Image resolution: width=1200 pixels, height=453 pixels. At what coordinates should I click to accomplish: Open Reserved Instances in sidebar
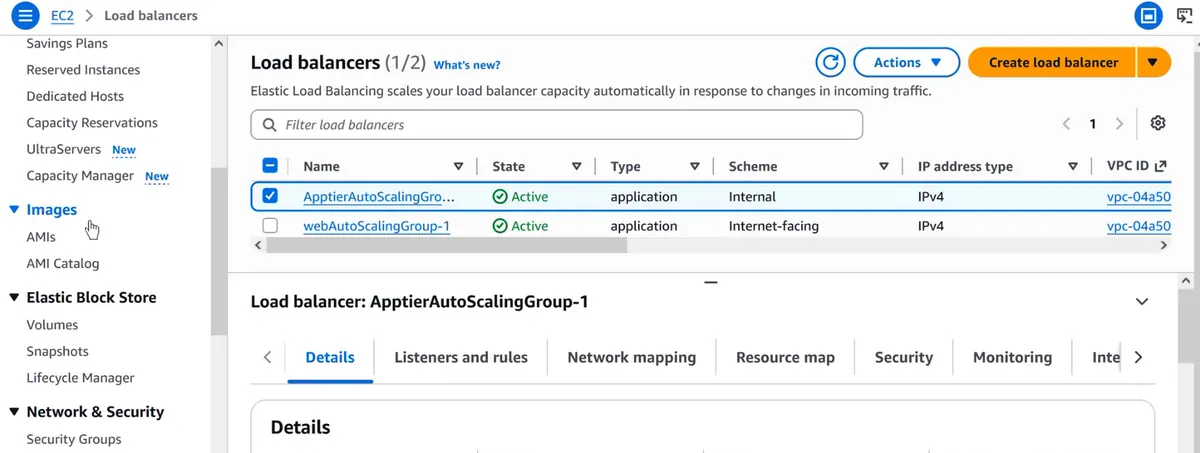point(83,70)
